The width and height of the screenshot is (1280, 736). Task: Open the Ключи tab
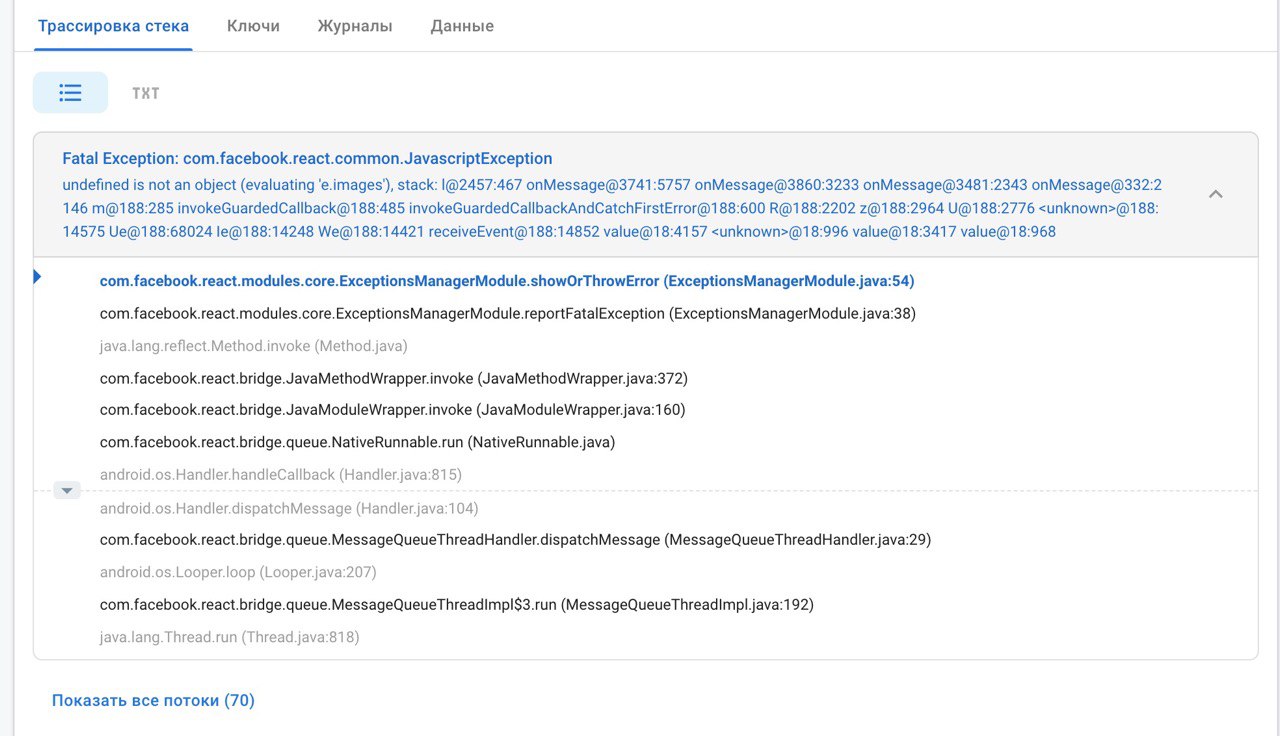(x=253, y=26)
